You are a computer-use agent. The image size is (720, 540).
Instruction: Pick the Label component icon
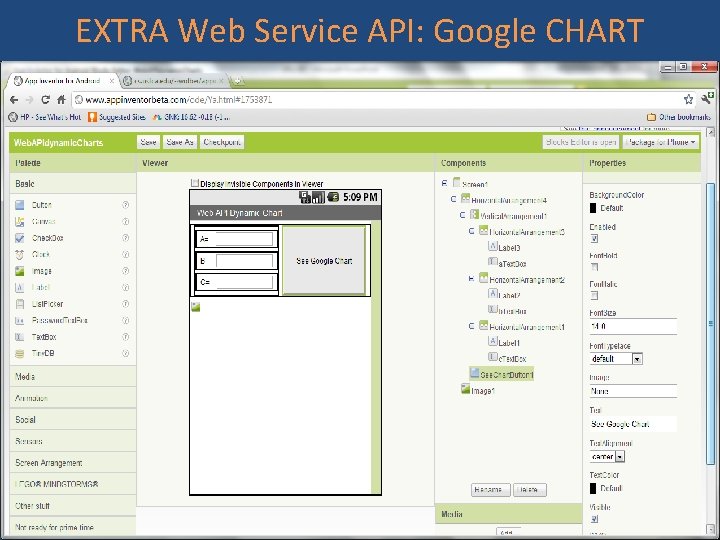coord(19,287)
